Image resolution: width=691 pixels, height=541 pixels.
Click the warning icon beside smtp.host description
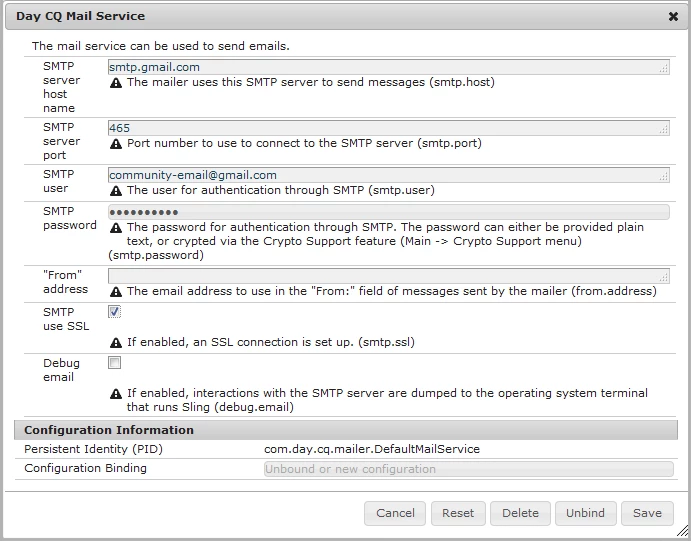[116, 83]
